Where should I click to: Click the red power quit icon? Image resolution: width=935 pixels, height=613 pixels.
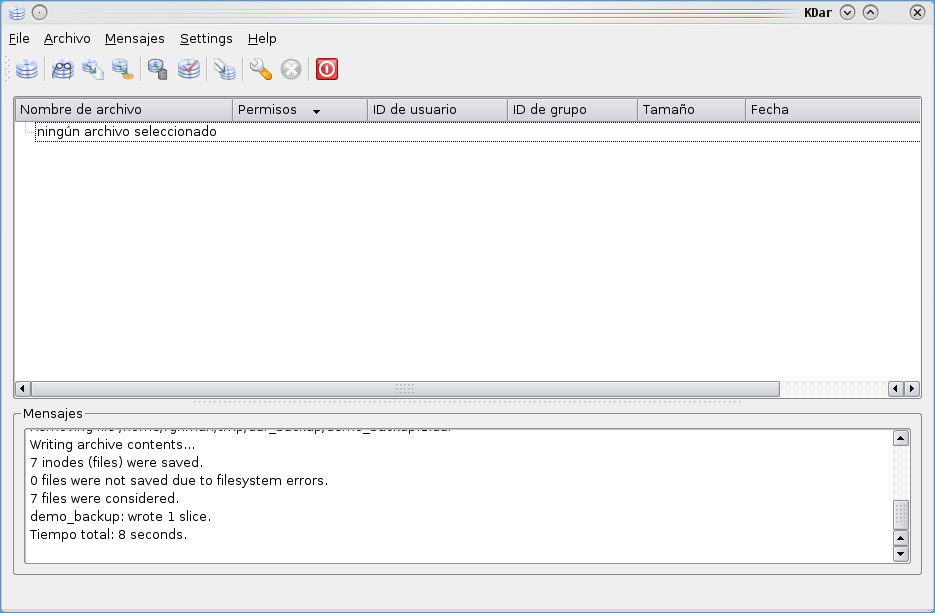tap(327, 69)
